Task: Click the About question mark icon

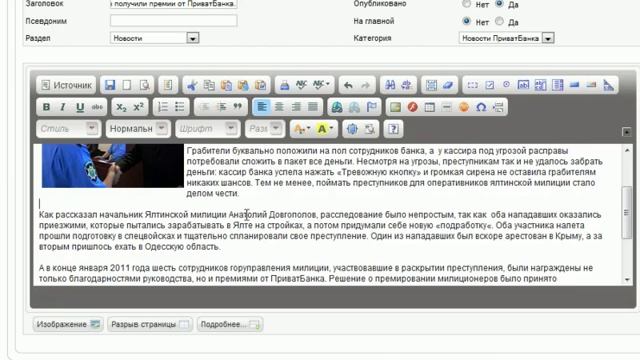Action: pyautogui.click(x=393, y=129)
